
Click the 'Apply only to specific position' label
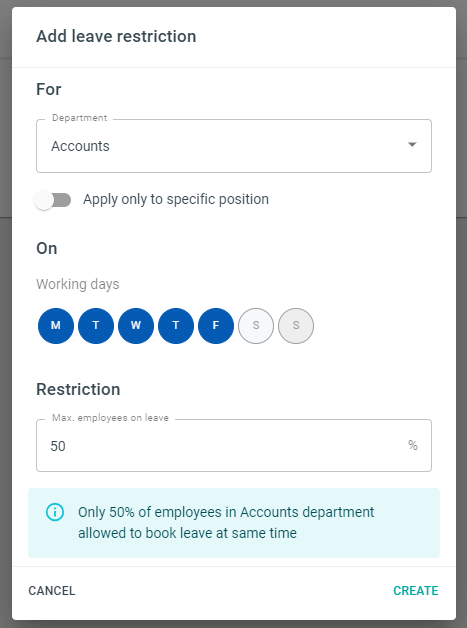click(176, 199)
